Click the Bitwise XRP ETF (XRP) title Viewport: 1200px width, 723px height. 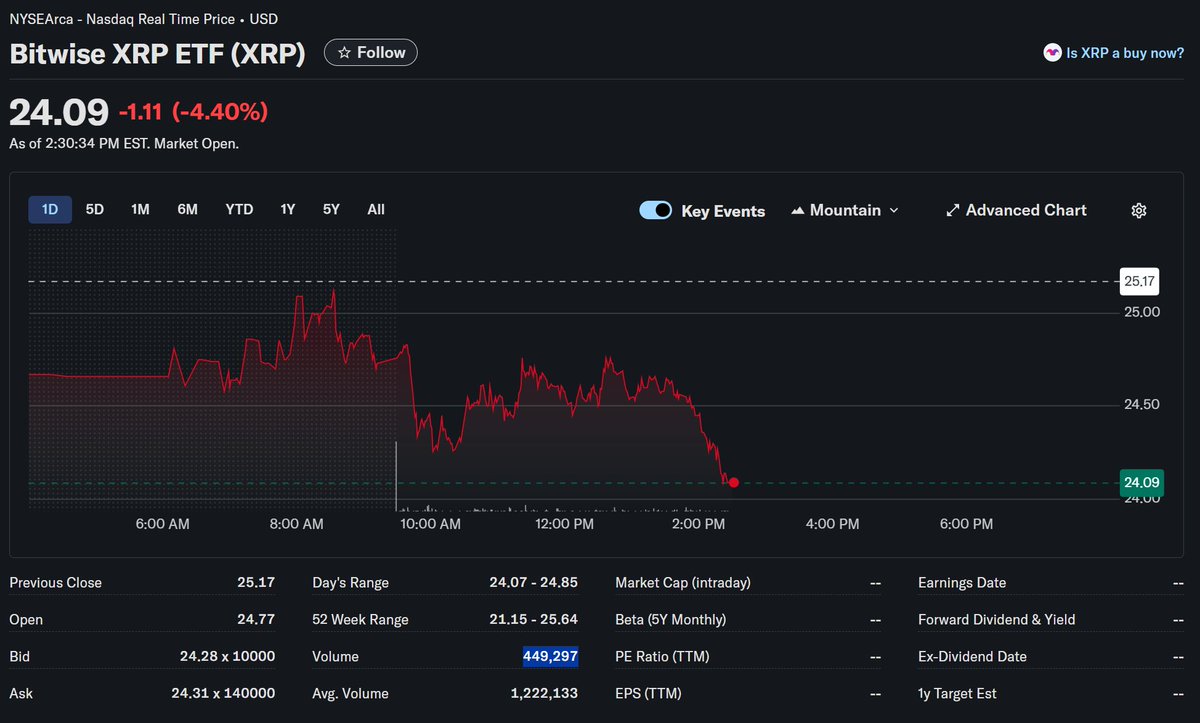point(158,53)
